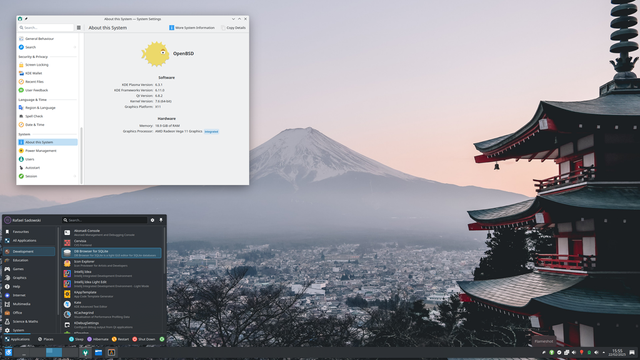Screen dimensions: 640x360
Task: Click the Copy Details button
Action: [233, 28]
